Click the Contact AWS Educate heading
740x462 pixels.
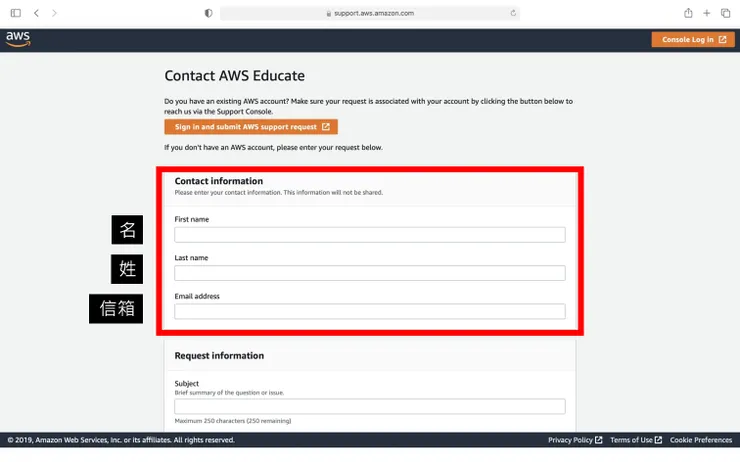pyautogui.click(x=234, y=76)
